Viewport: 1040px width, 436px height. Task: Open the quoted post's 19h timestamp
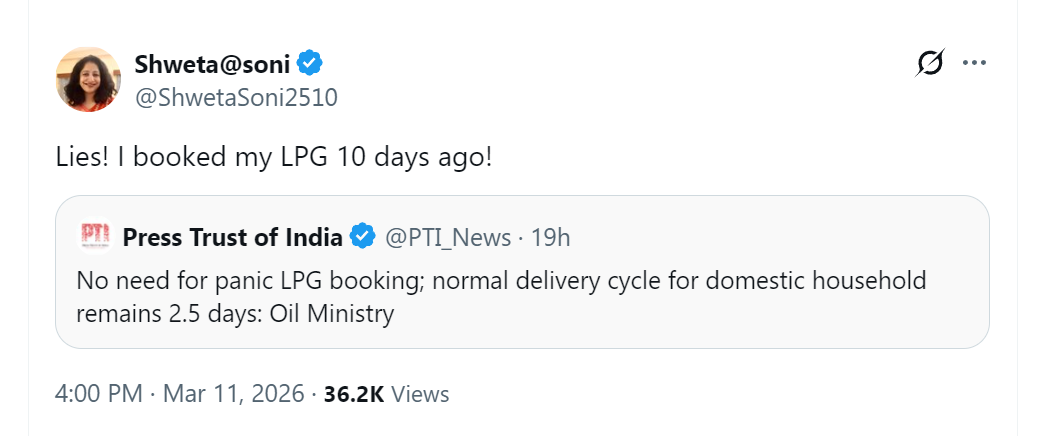pyautogui.click(x=551, y=238)
